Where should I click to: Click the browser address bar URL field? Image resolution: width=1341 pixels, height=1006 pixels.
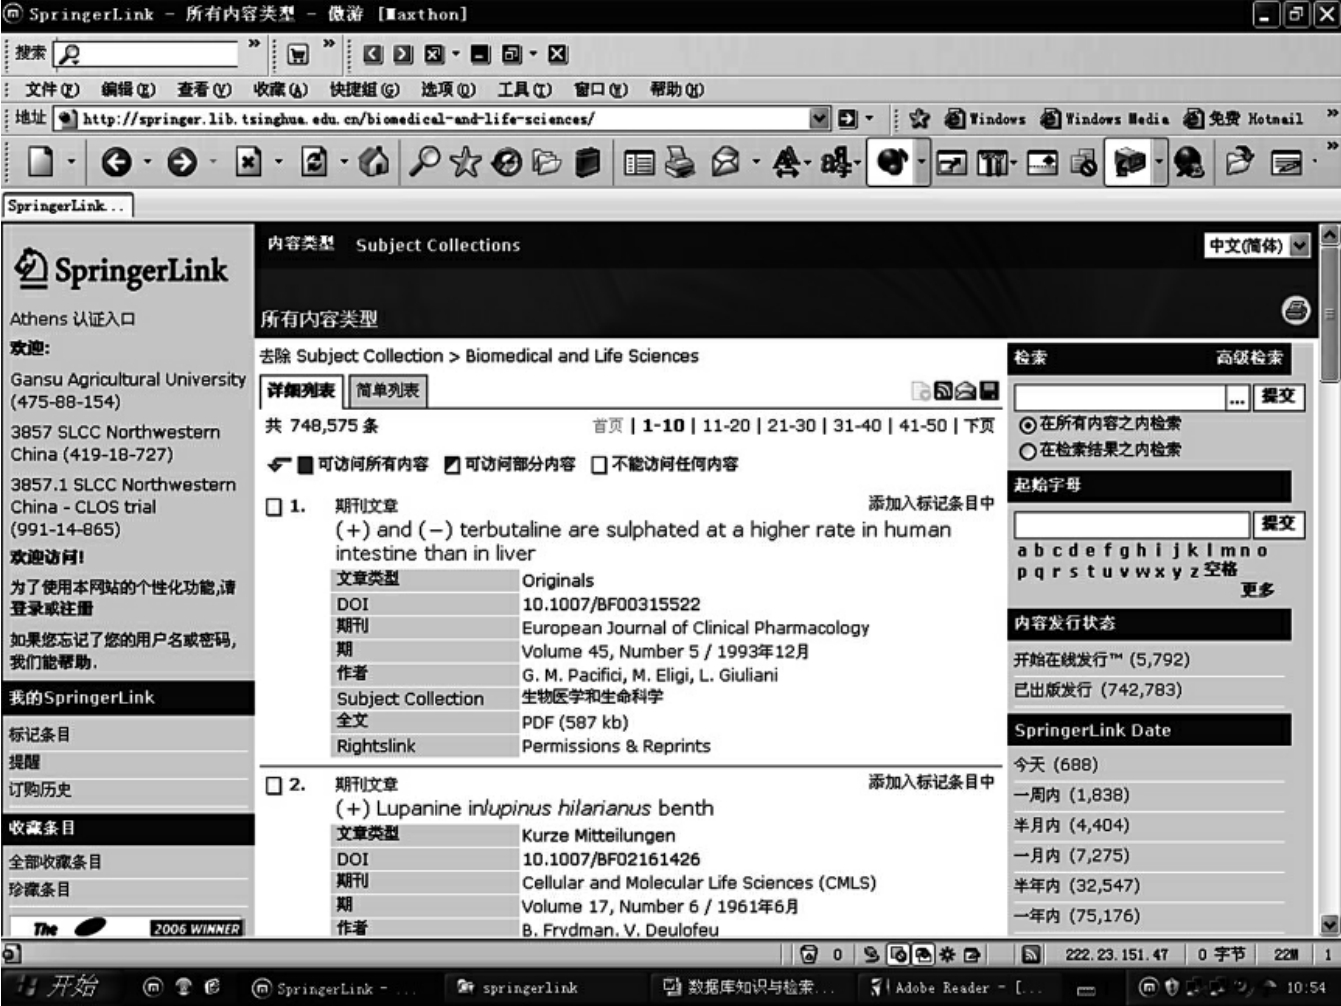pos(433,119)
